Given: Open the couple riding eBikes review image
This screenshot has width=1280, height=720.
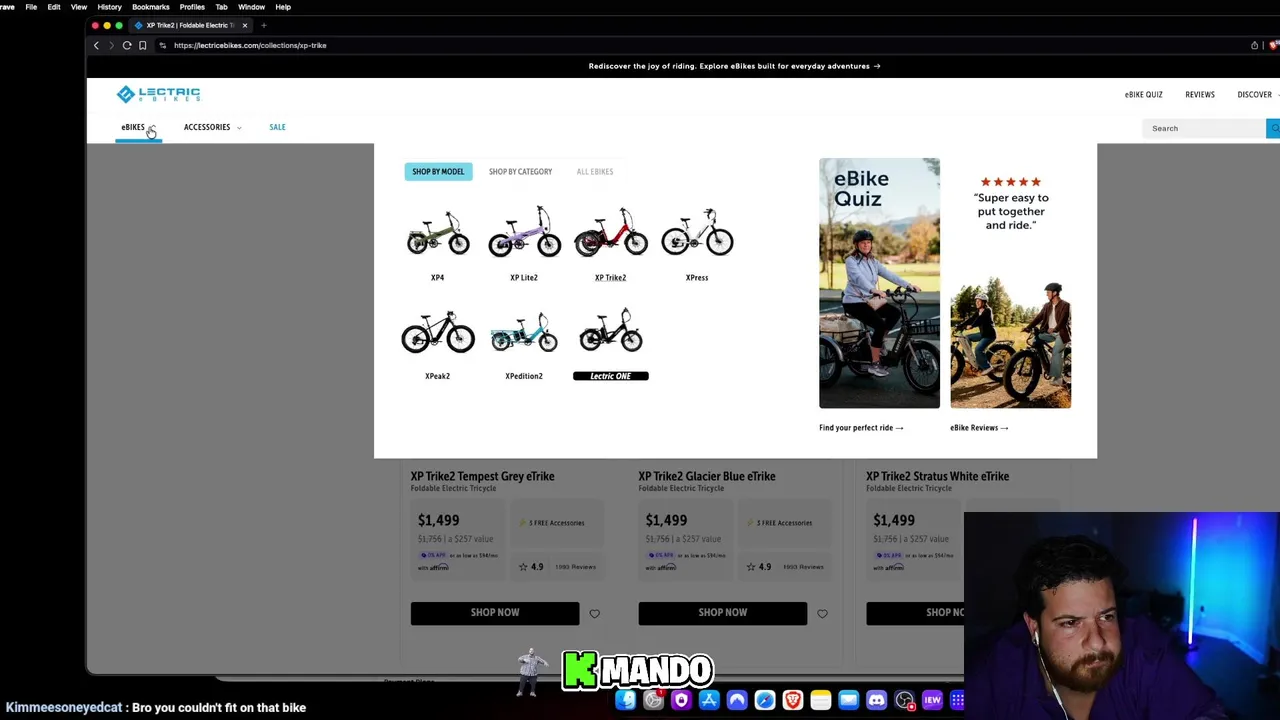Looking at the screenshot, I should point(1010,343).
